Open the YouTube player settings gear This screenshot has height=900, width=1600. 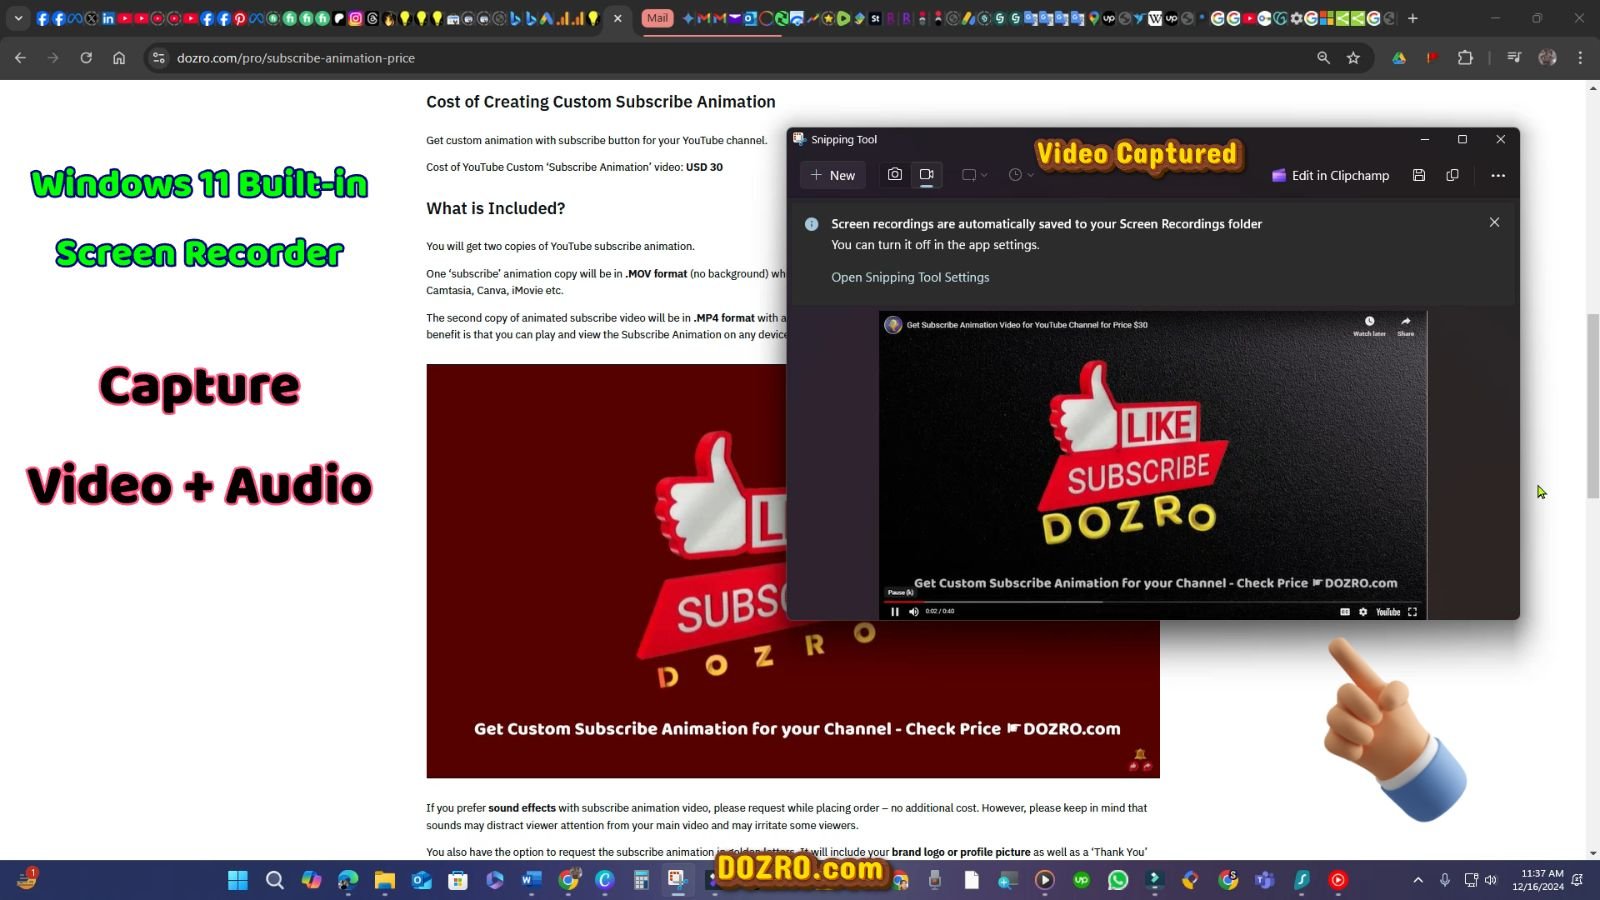1362,611
